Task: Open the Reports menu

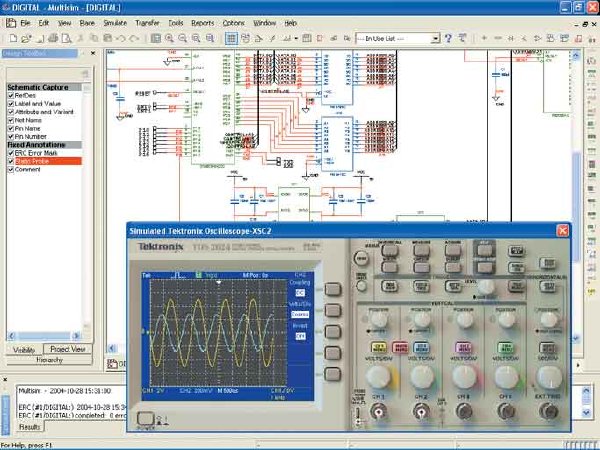Action: [203, 23]
